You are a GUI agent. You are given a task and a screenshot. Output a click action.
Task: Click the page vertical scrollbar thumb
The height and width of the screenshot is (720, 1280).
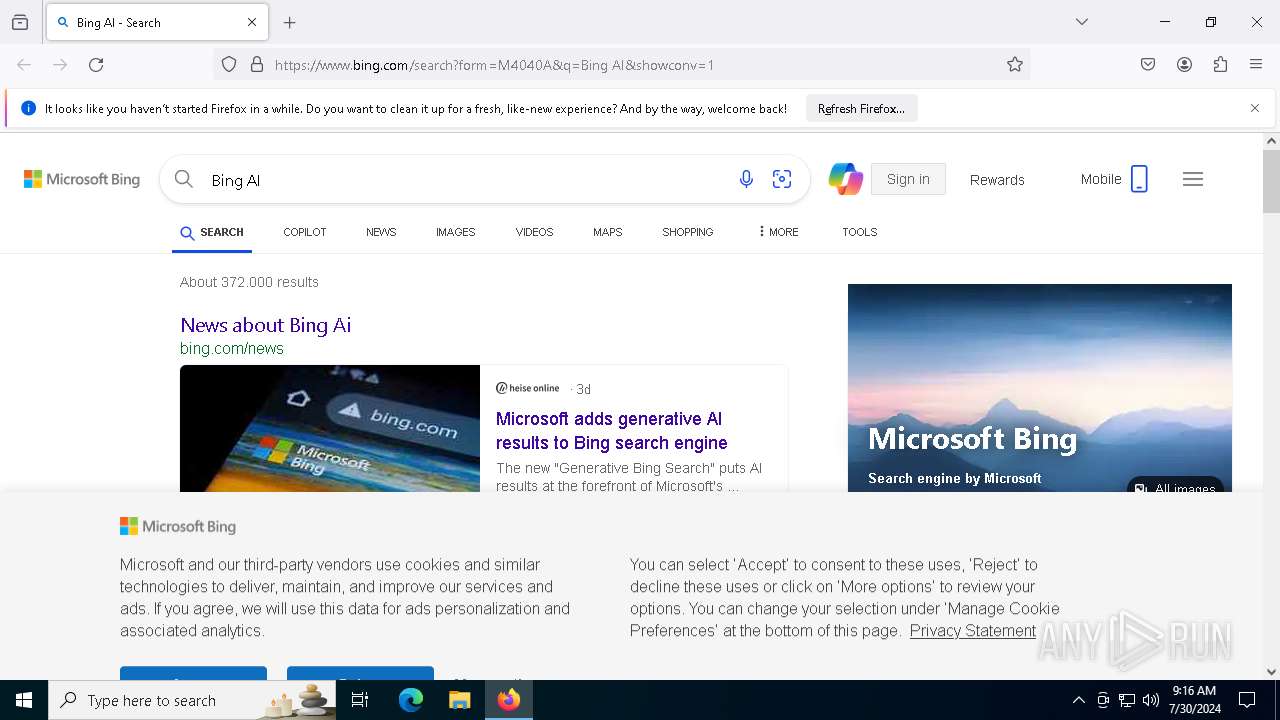[x=1271, y=181]
